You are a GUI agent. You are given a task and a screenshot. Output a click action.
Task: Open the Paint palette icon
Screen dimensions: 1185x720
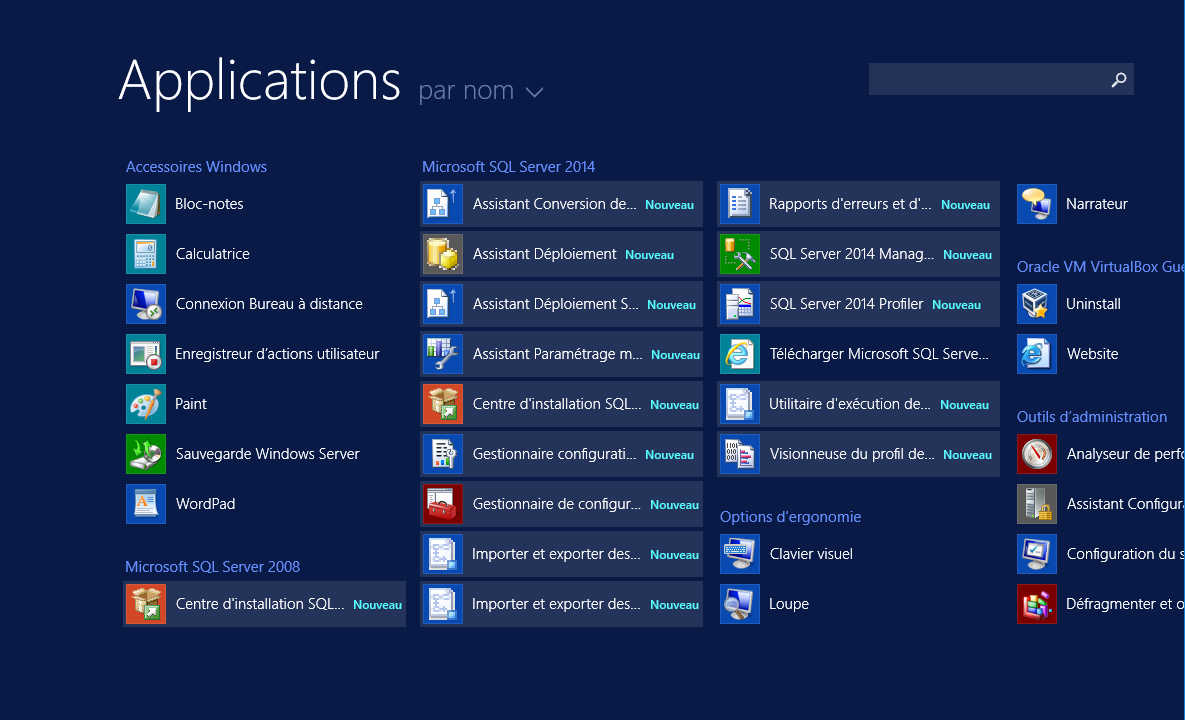click(x=146, y=404)
